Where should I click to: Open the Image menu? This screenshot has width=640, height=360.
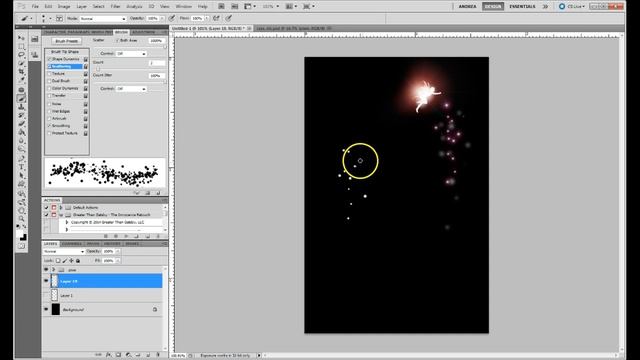coord(64,7)
